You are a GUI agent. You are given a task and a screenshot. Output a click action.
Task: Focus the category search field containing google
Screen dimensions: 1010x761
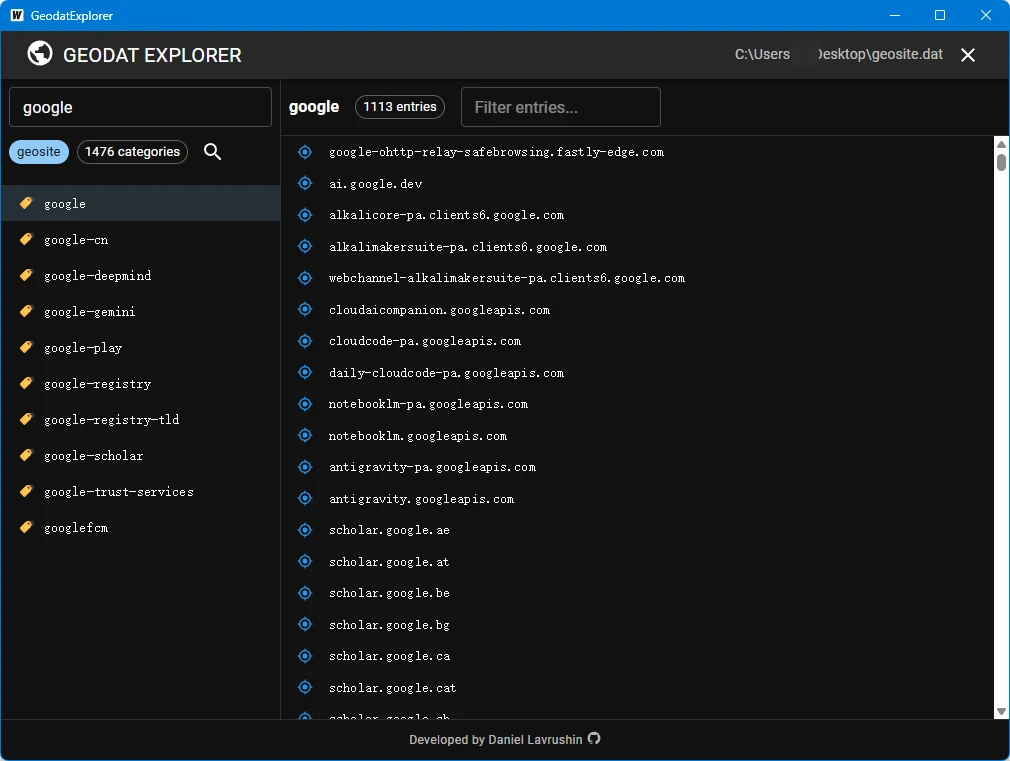pyautogui.click(x=140, y=107)
